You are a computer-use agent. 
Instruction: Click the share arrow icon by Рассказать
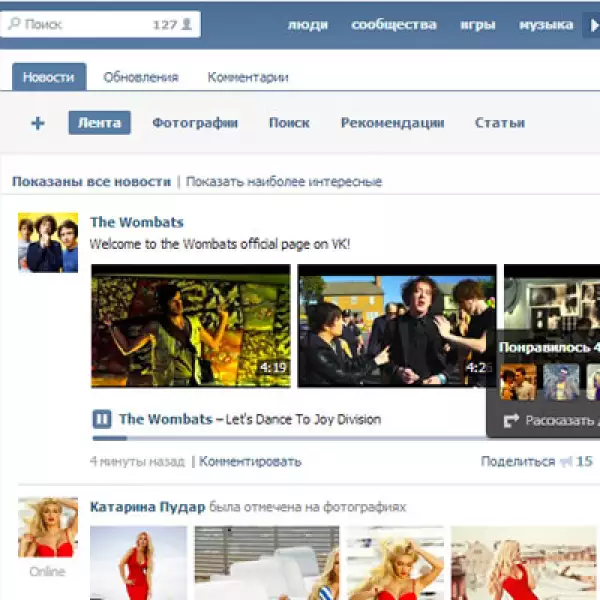(x=511, y=421)
